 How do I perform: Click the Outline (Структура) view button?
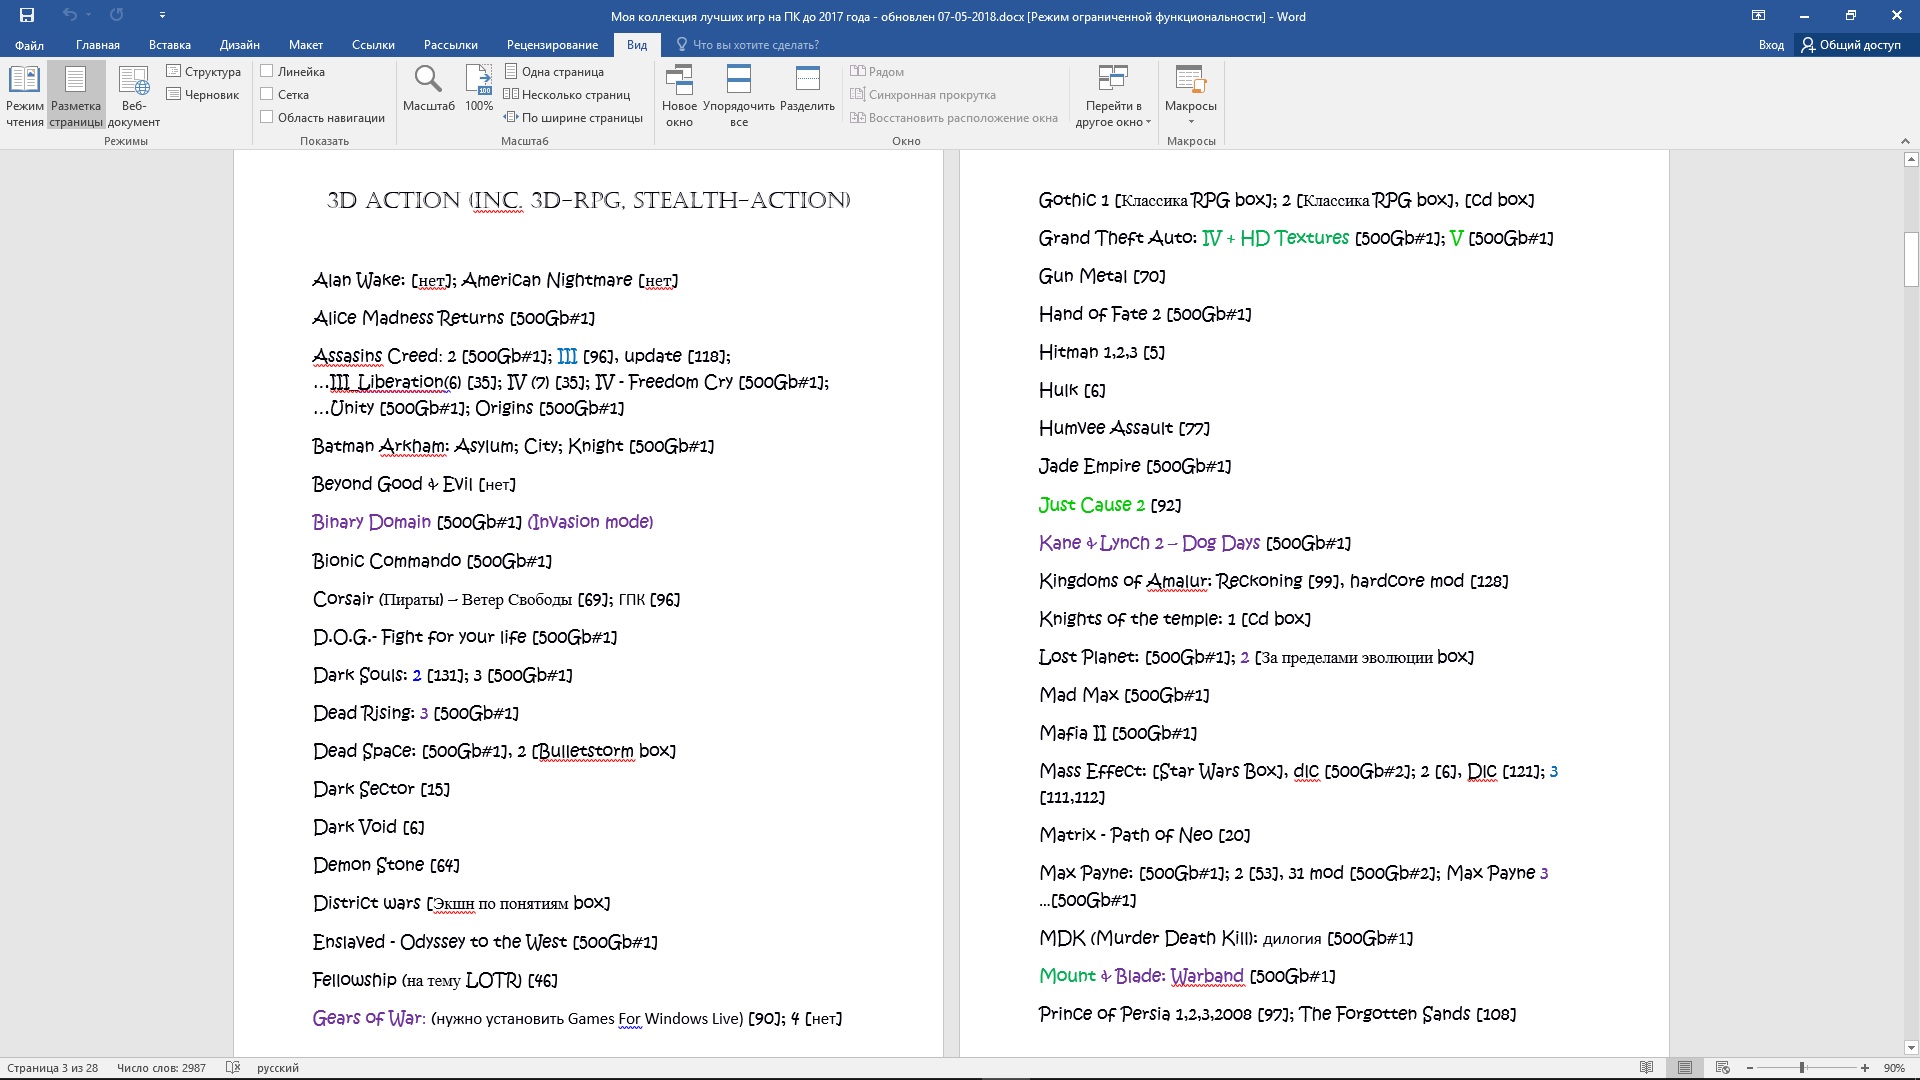[204, 71]
